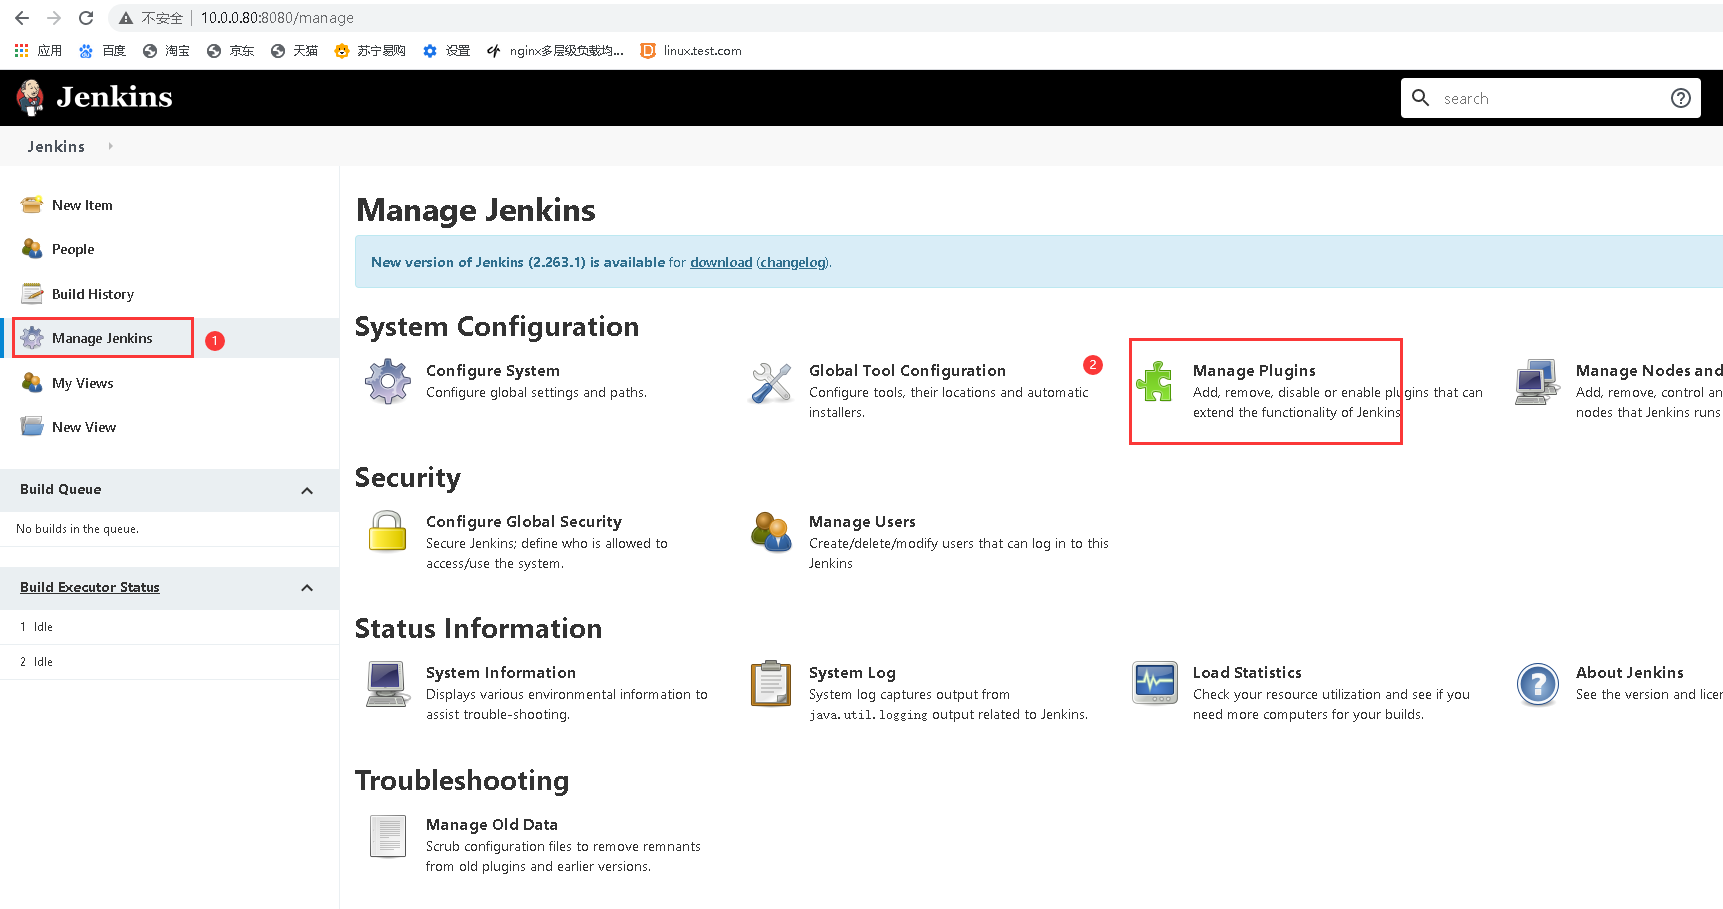
Task: Click the download link for new version
Action: click(x=721, y=262)
